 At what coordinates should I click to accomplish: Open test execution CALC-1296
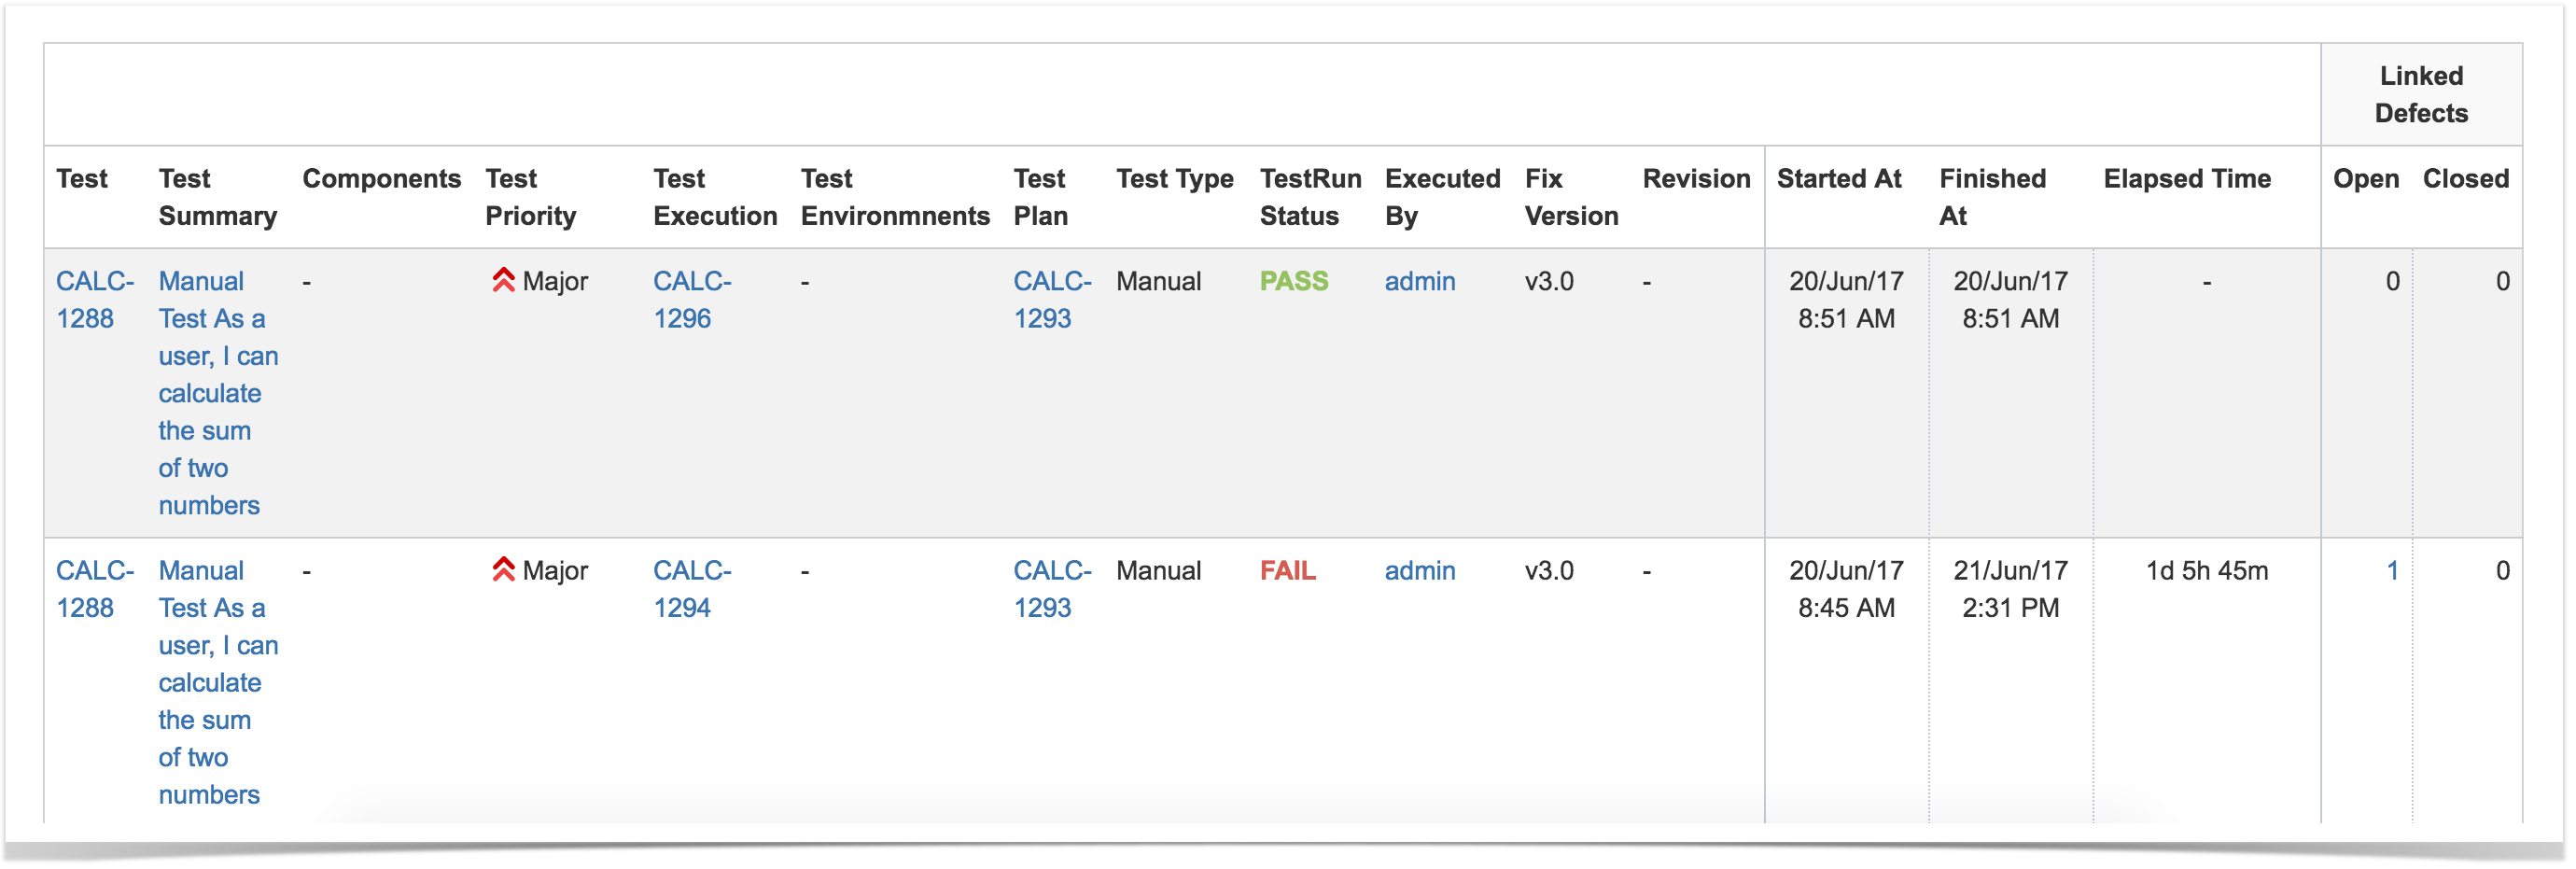tap(692, 300)
